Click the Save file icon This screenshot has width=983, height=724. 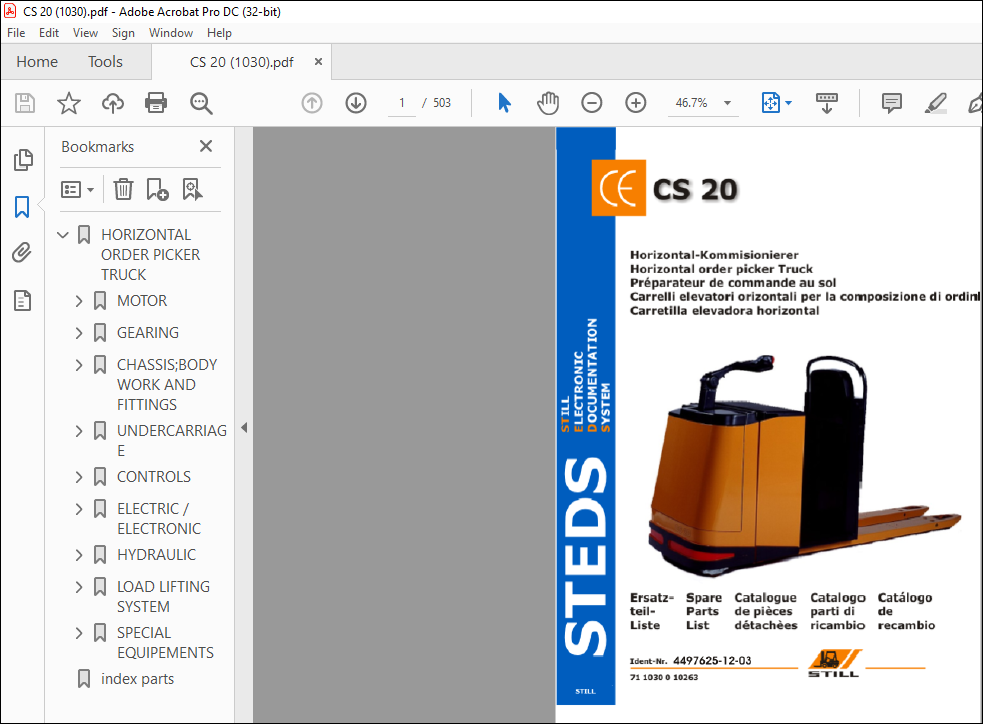[x=25, y=103]
